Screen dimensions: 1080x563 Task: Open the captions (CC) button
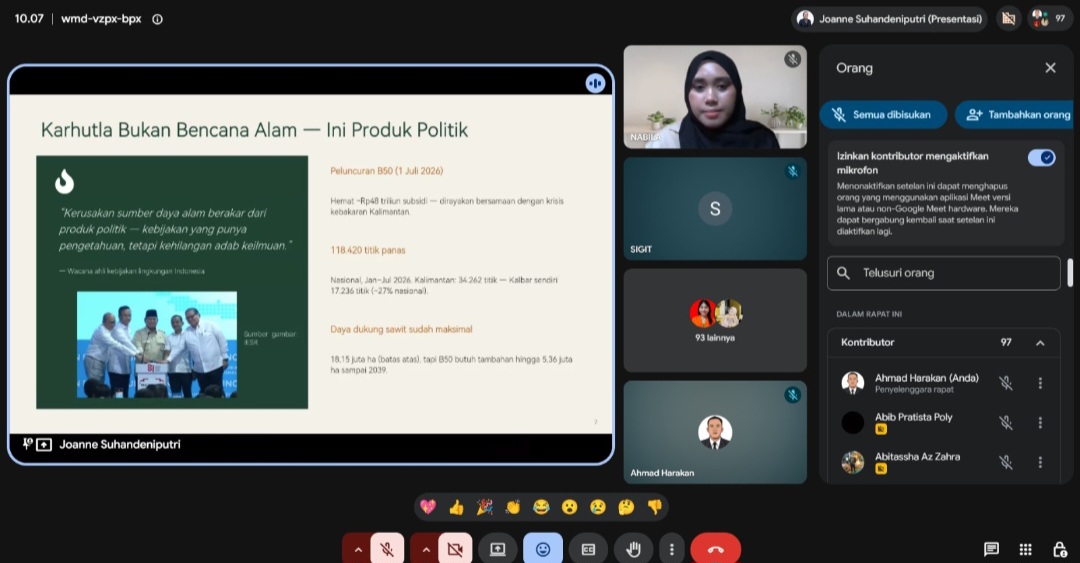(x=588, y=549)
